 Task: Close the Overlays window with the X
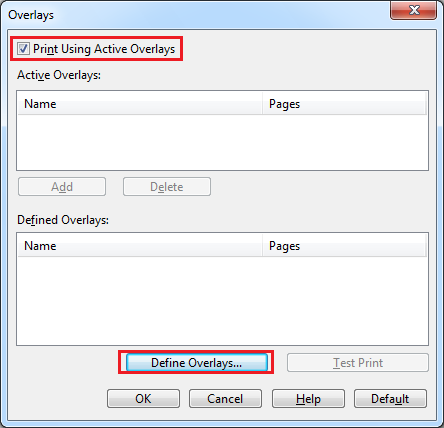coord(413,10)
